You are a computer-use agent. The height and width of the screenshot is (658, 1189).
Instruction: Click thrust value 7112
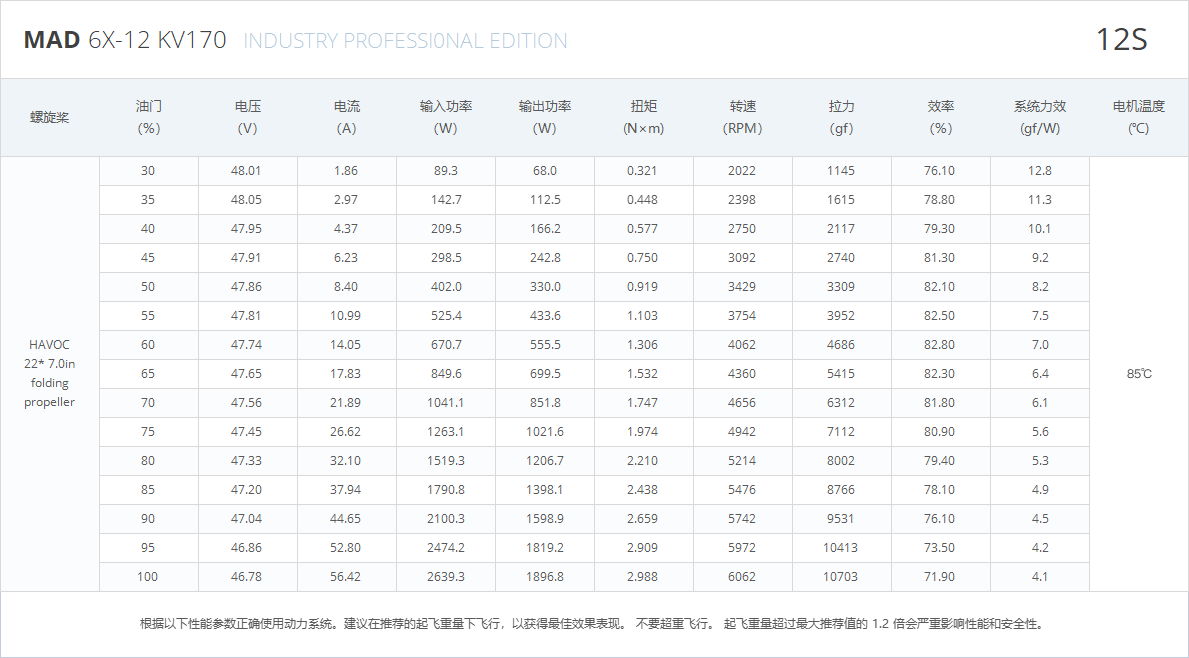(x=841, y=431)
